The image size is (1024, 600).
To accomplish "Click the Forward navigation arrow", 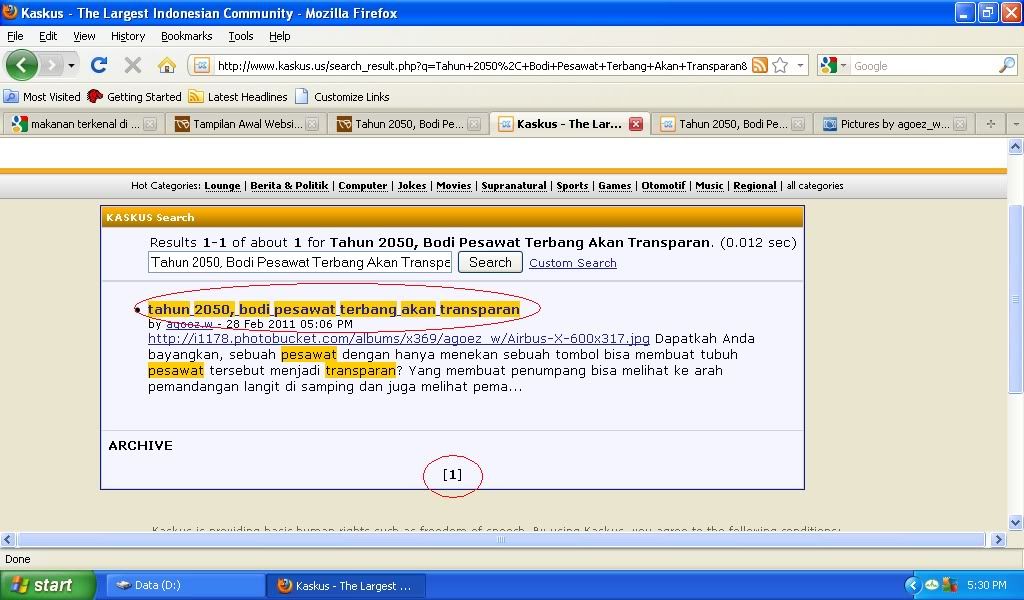I will (52, 65).
